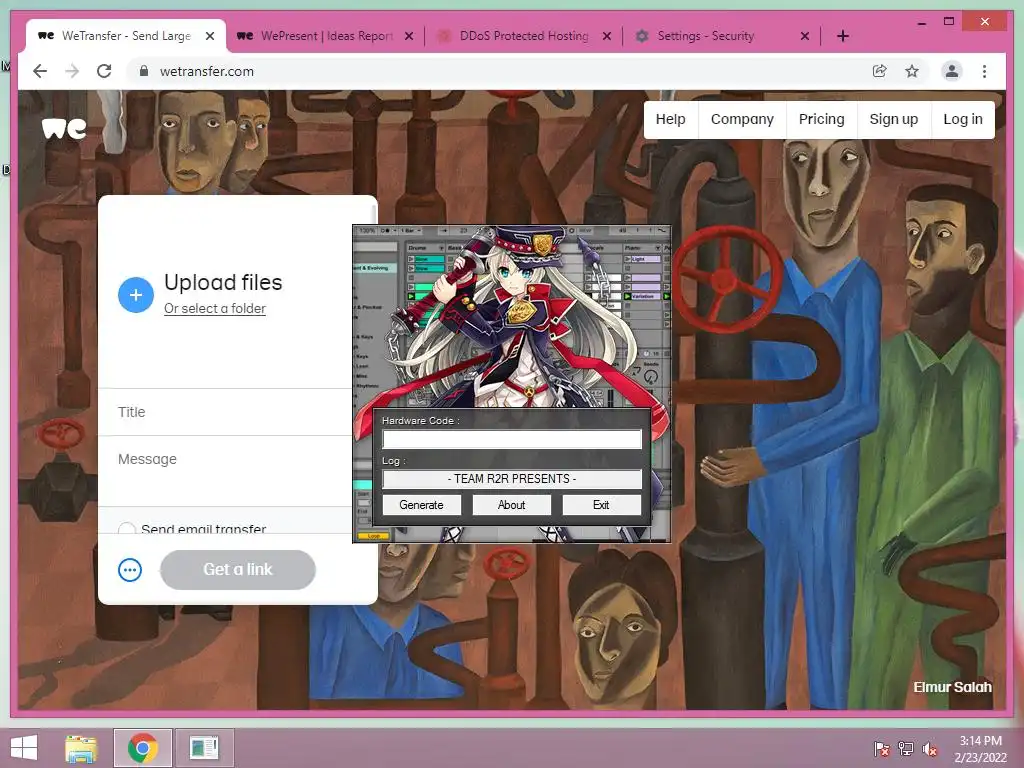Click the share page icon in address bar

pos(880,71)
